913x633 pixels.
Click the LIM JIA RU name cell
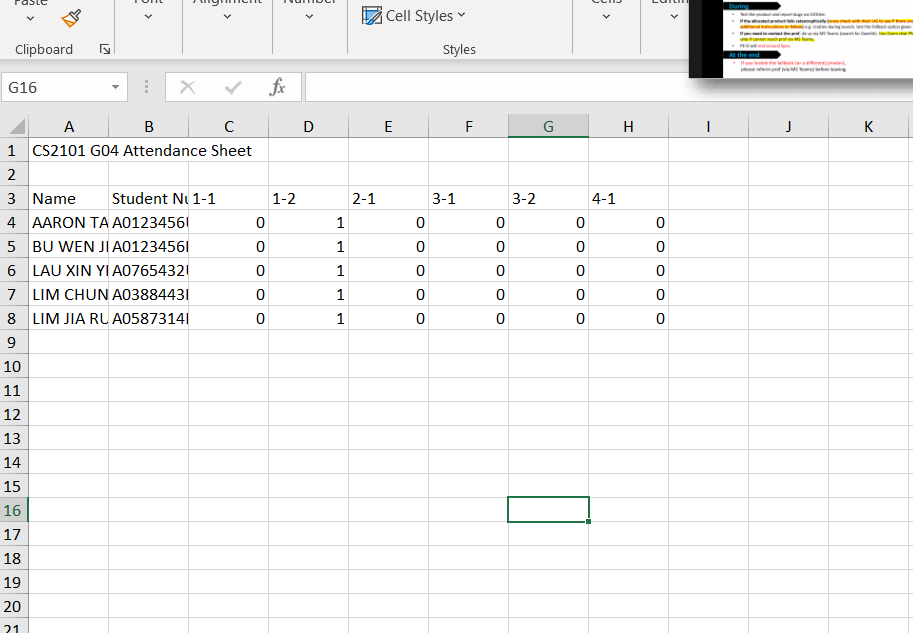tap(69, 319)
